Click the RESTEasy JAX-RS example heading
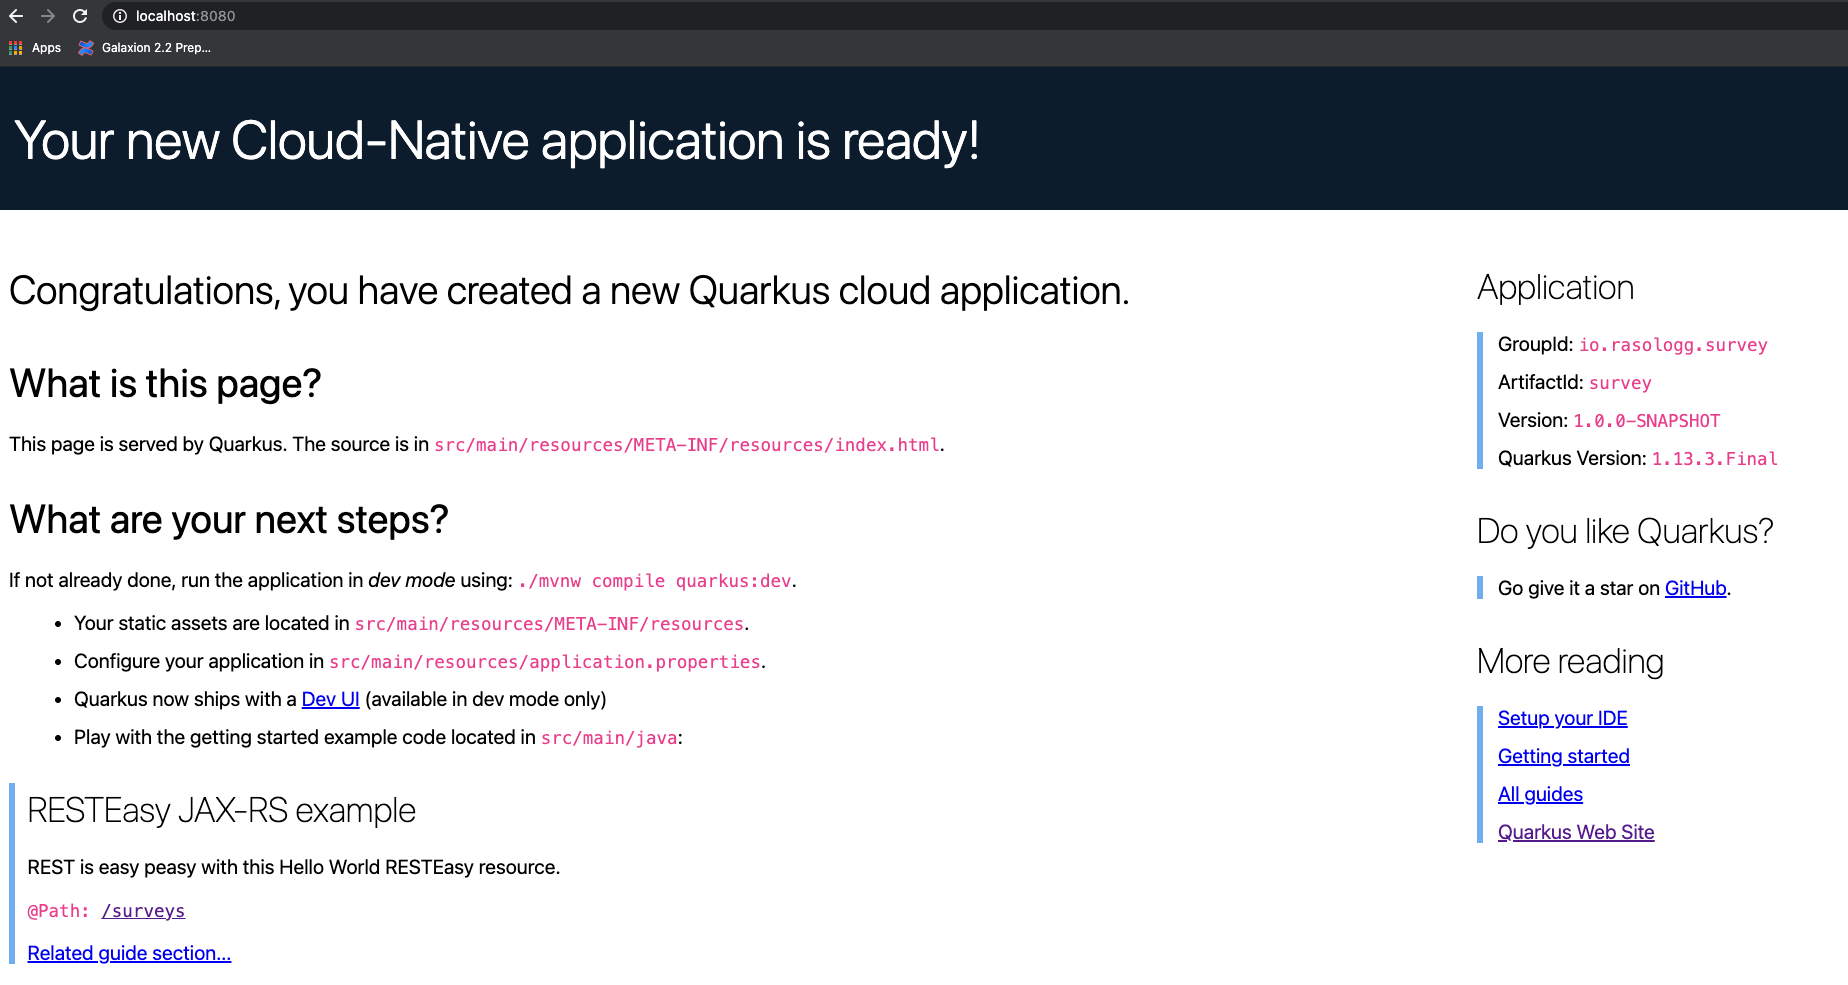The height and width of the screenshot is (985, 1848). [222, 811]
